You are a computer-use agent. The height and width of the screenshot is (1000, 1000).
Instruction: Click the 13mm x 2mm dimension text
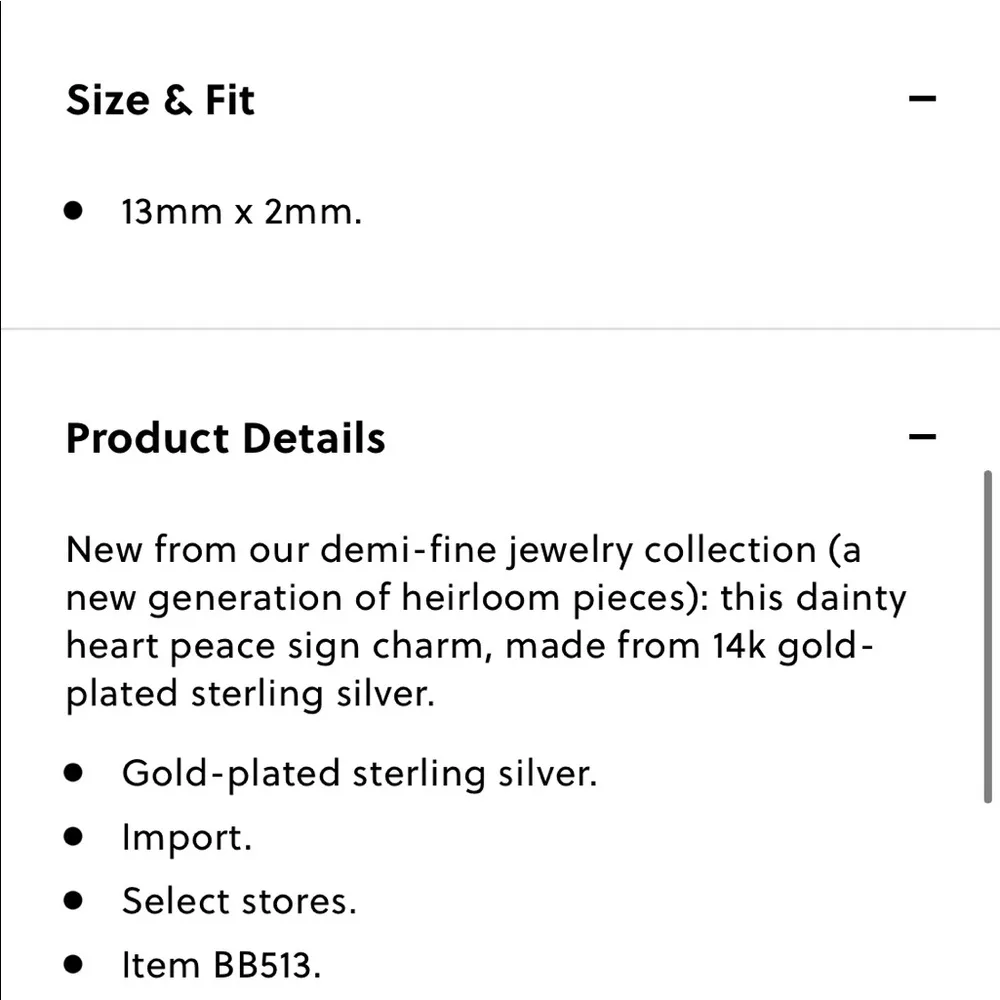[x=241, y=212]
